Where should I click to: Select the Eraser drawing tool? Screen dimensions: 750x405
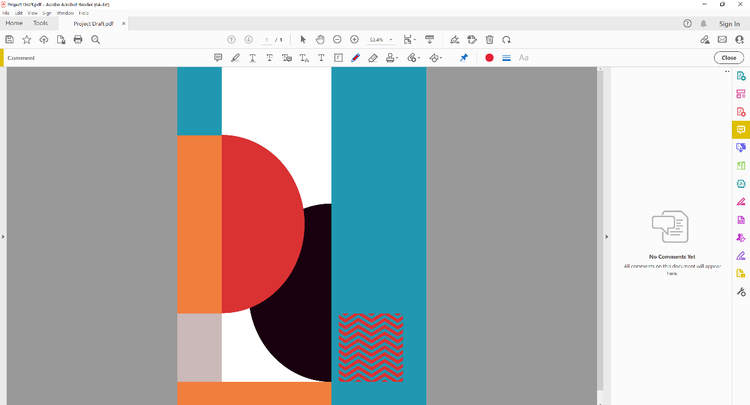point(373,58)
